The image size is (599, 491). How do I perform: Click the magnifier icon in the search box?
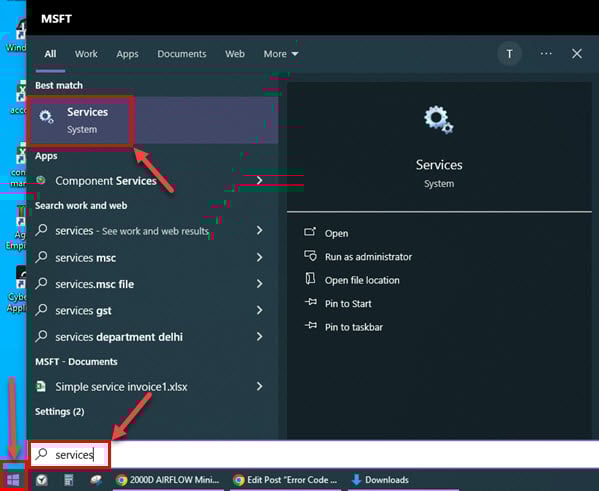click(x=41, y=454)
